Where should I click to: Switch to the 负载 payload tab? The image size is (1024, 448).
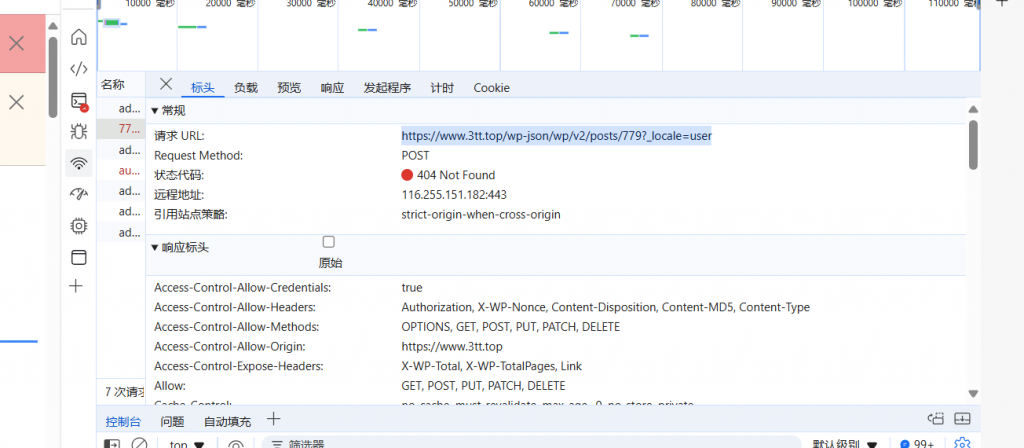pyautogui.click(x=246, y=88)
